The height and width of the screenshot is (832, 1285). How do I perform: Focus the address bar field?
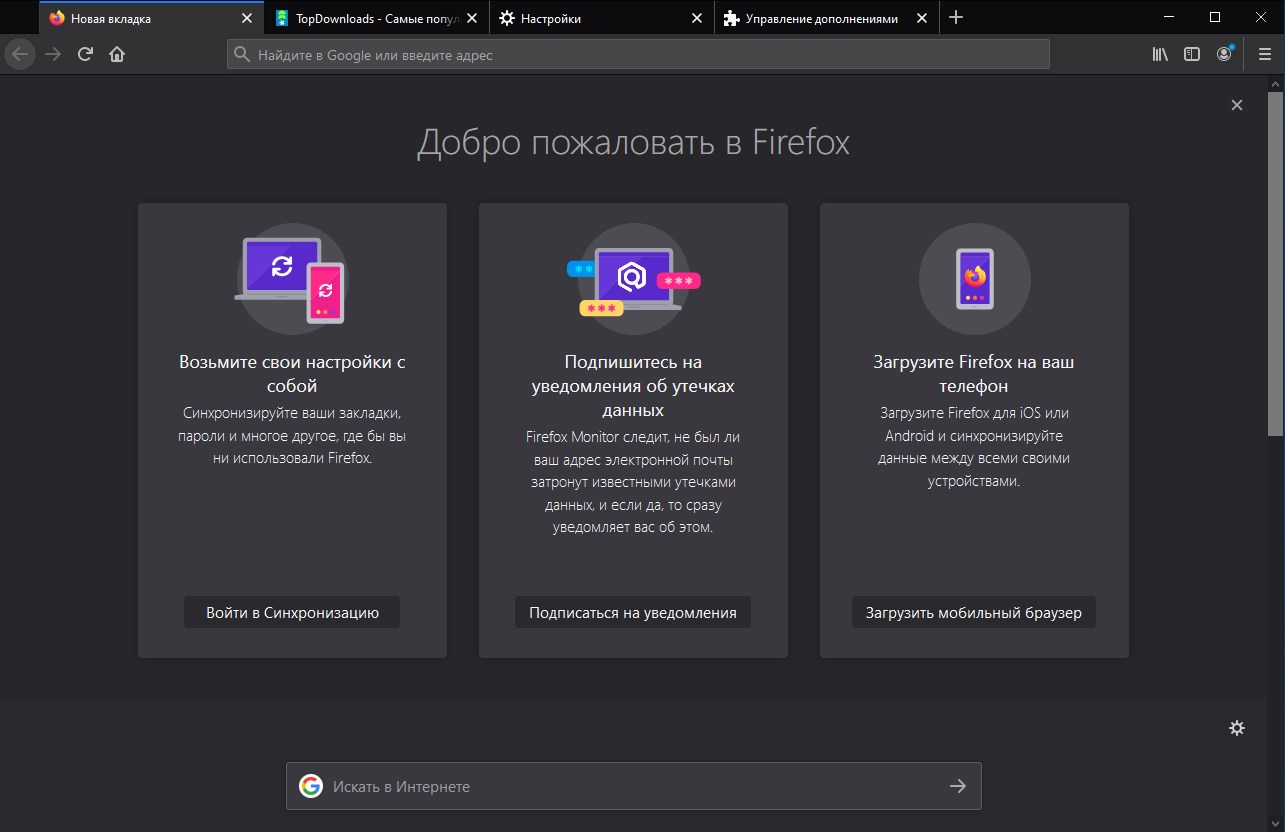(638, 54)
